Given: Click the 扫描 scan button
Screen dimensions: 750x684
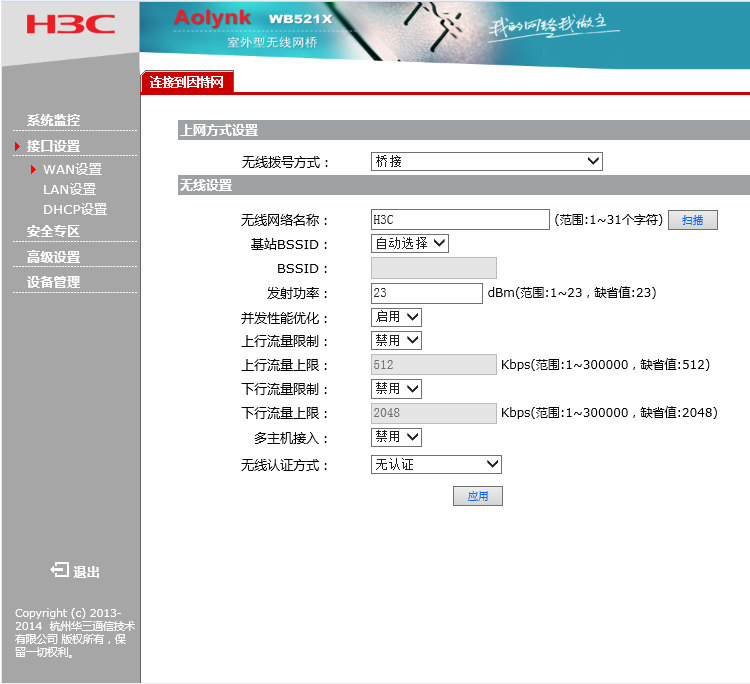Looking at the screenshot, I should pyautogui.click(x=693, y=220).
